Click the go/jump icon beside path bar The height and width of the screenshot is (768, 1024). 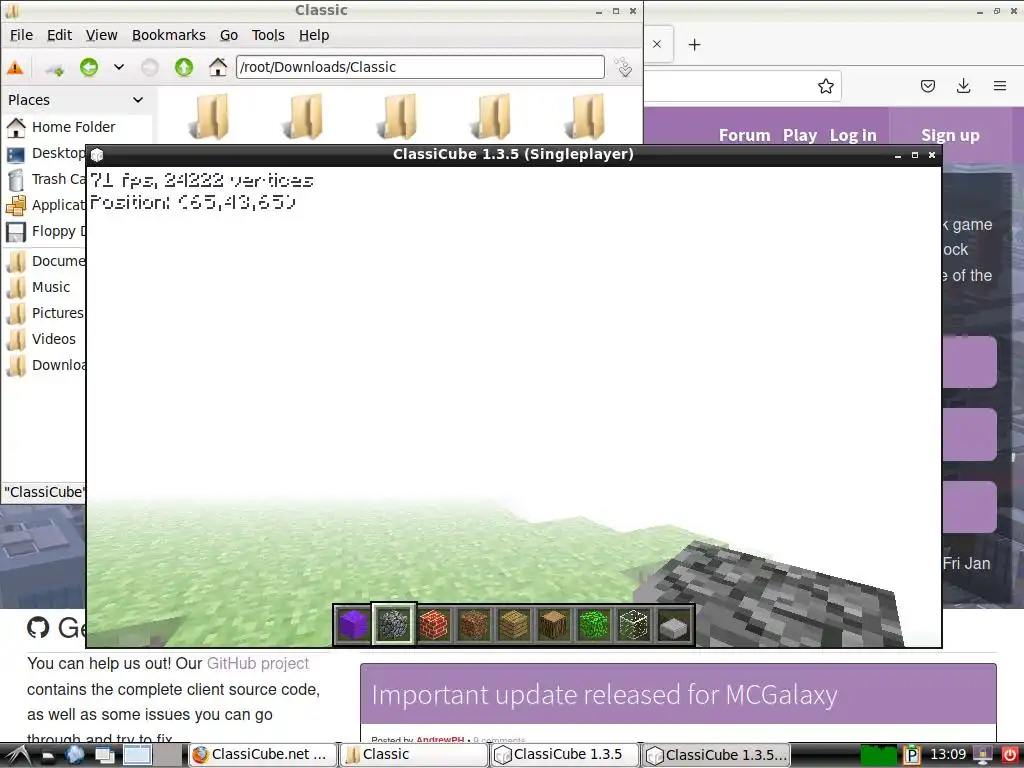(x=624, y=67)
